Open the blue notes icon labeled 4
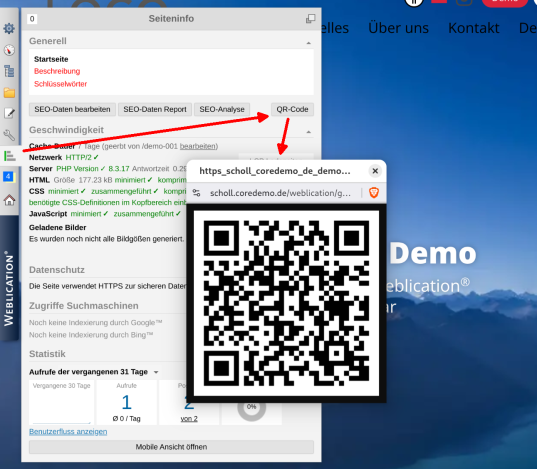The width and height of the screenshot is (537, 469). click(9, 177)
